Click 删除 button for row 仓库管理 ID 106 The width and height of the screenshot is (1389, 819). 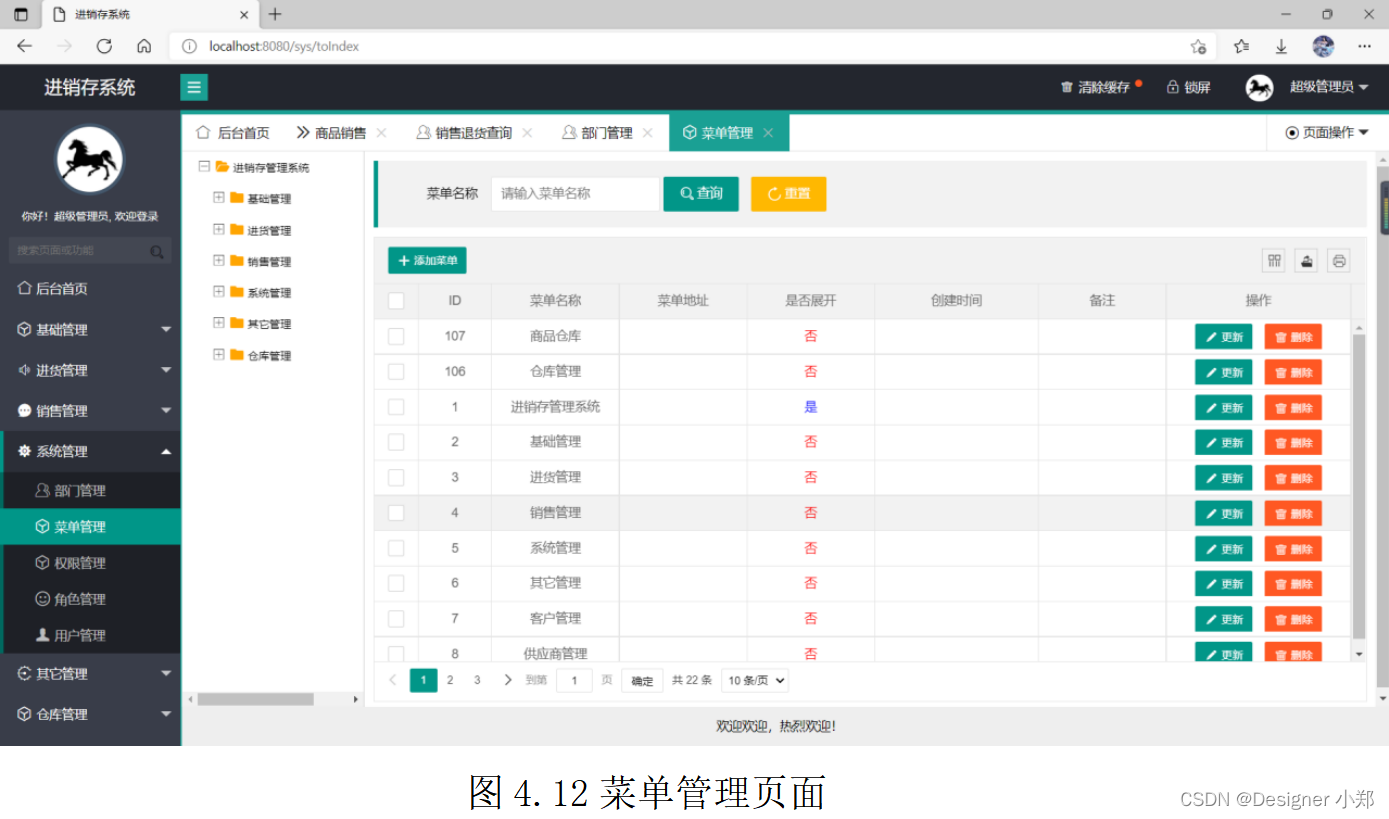[x=1293, y=372]
